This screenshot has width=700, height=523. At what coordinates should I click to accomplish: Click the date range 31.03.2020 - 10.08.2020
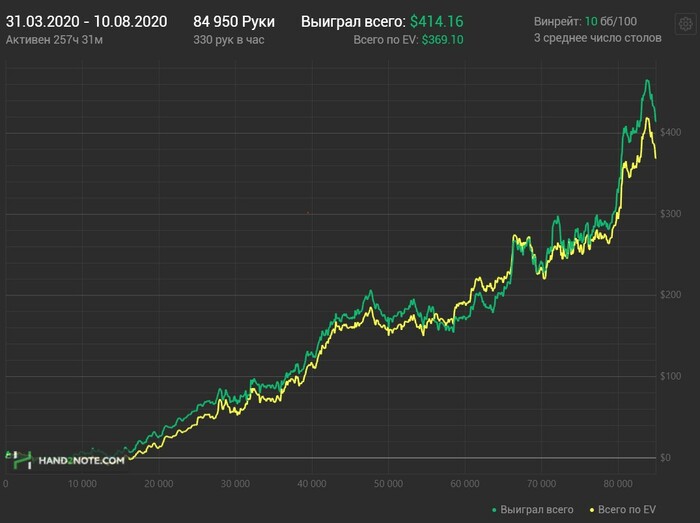coord(87,21)
